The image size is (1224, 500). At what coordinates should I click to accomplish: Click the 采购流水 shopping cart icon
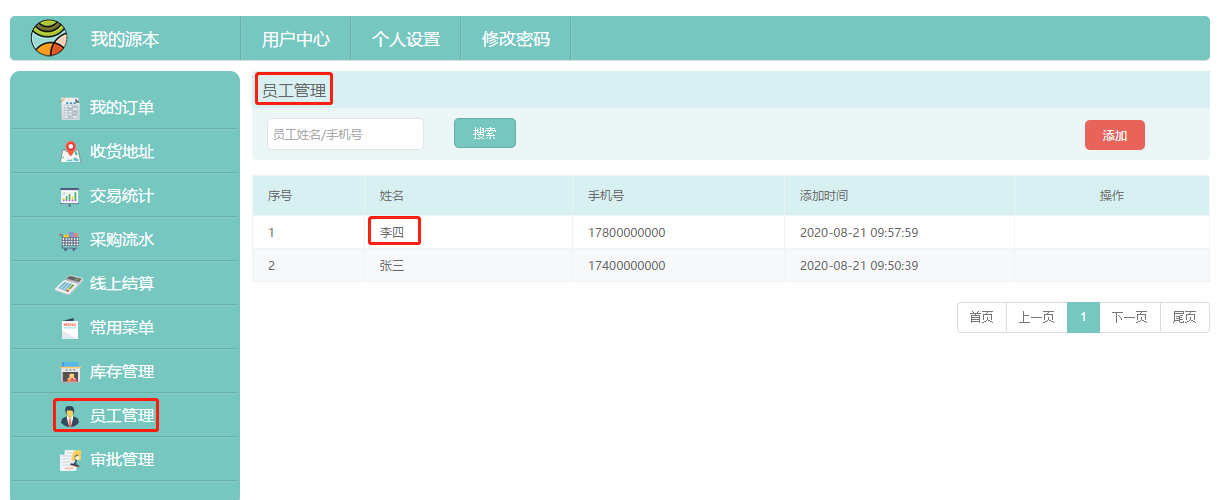[x=70, y=240]
